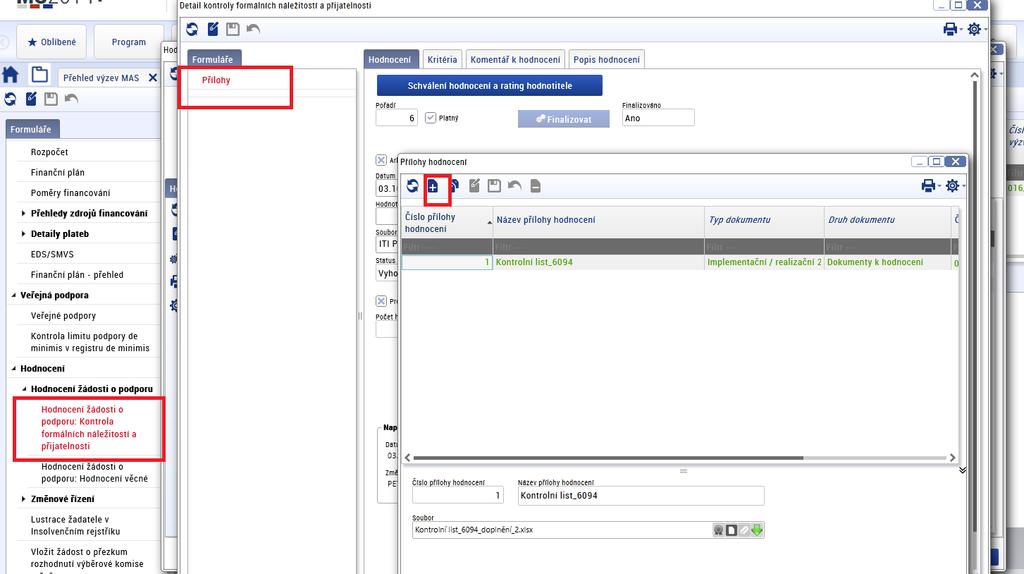Image resolution: width=1024 pixels, height=574 pixels.
Task: Select Formuláře tab in Detail kontroly window
Action: [x=213, y=59]
